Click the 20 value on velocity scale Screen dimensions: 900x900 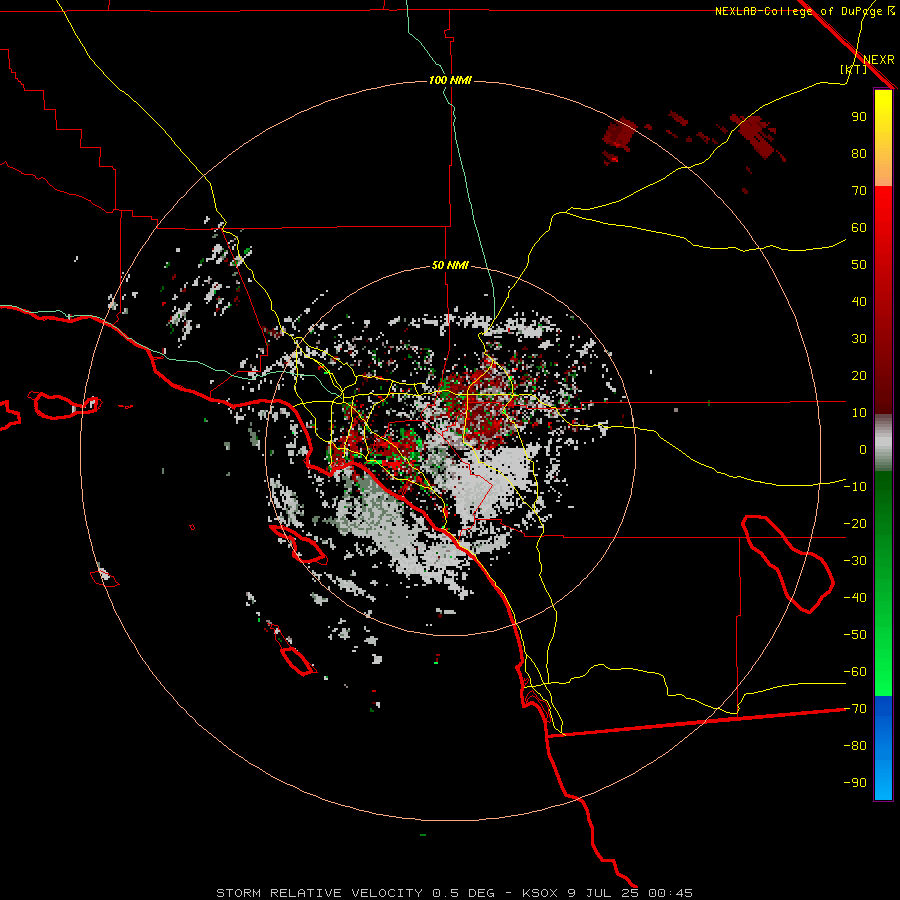tap(859, 376)
